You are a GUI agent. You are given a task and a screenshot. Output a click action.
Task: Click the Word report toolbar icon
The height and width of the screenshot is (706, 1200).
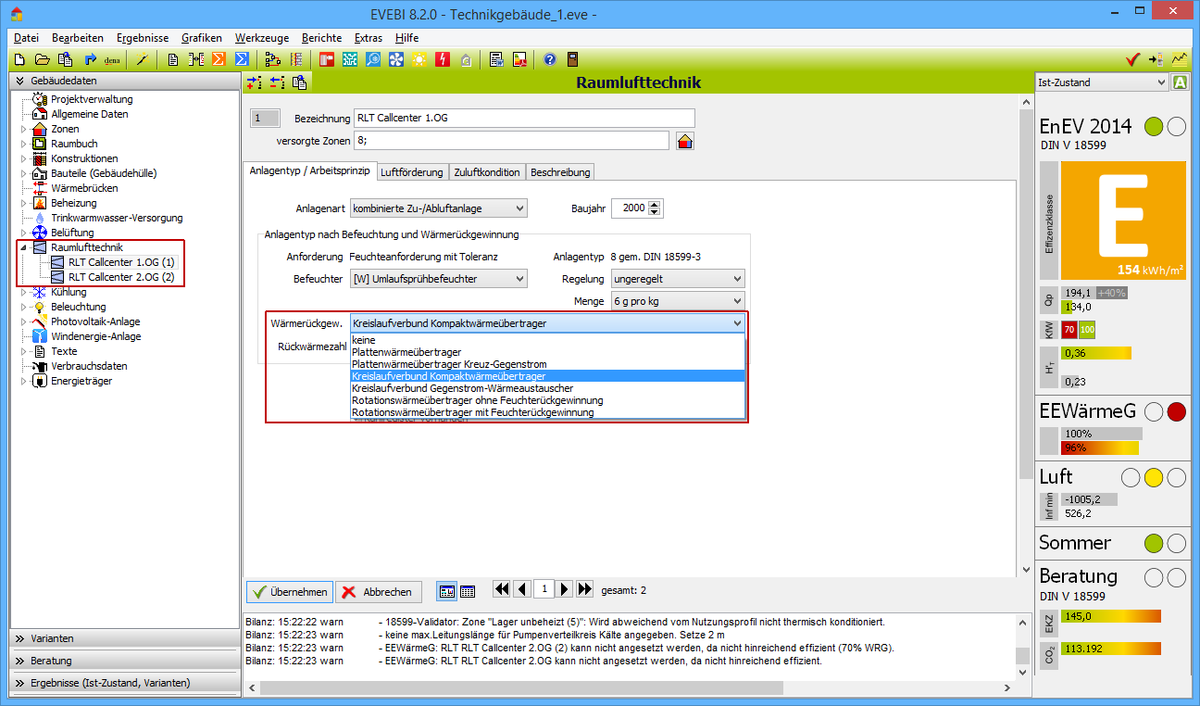[x=496, y=60]
